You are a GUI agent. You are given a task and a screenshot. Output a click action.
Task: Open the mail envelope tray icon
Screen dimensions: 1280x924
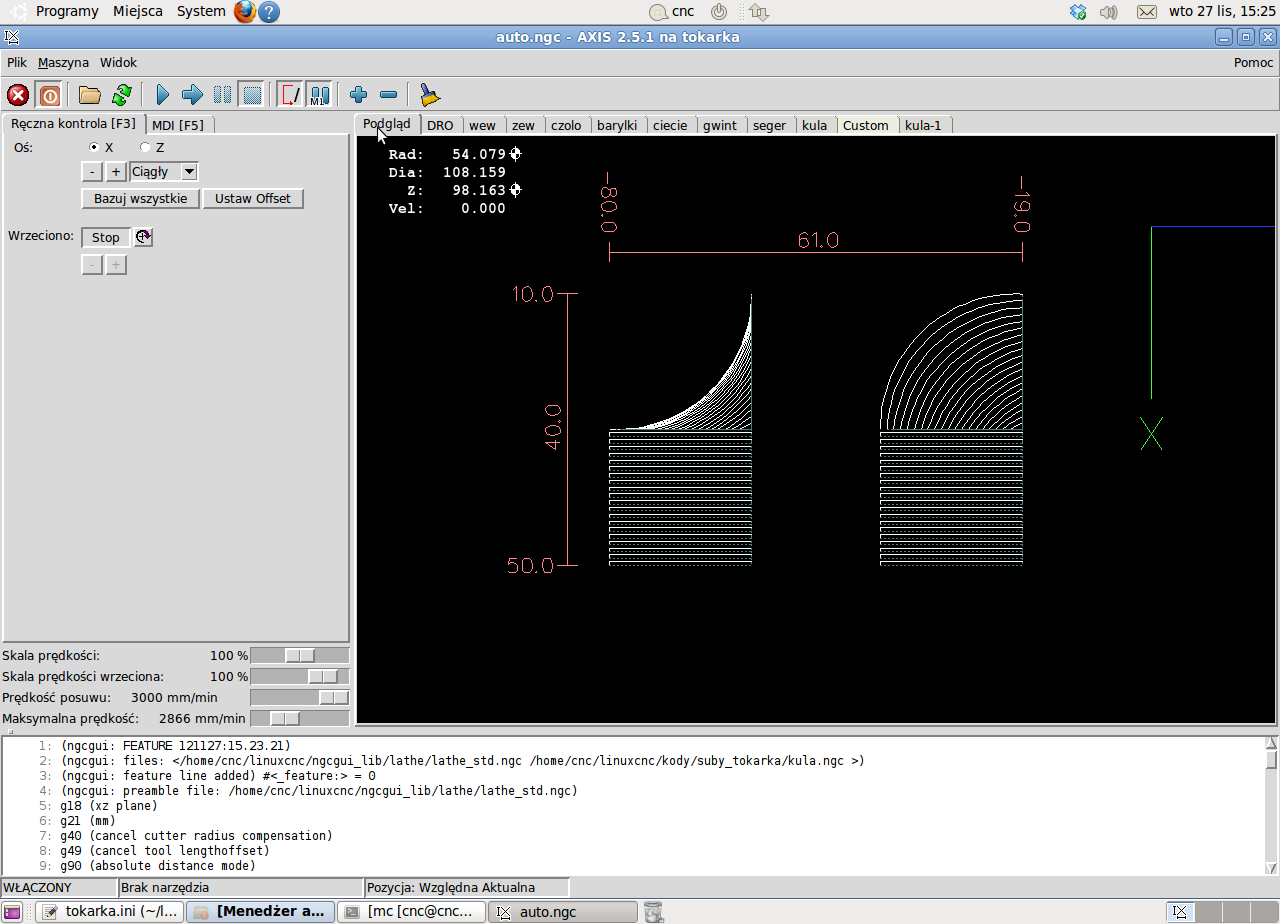pos(1147,12)
